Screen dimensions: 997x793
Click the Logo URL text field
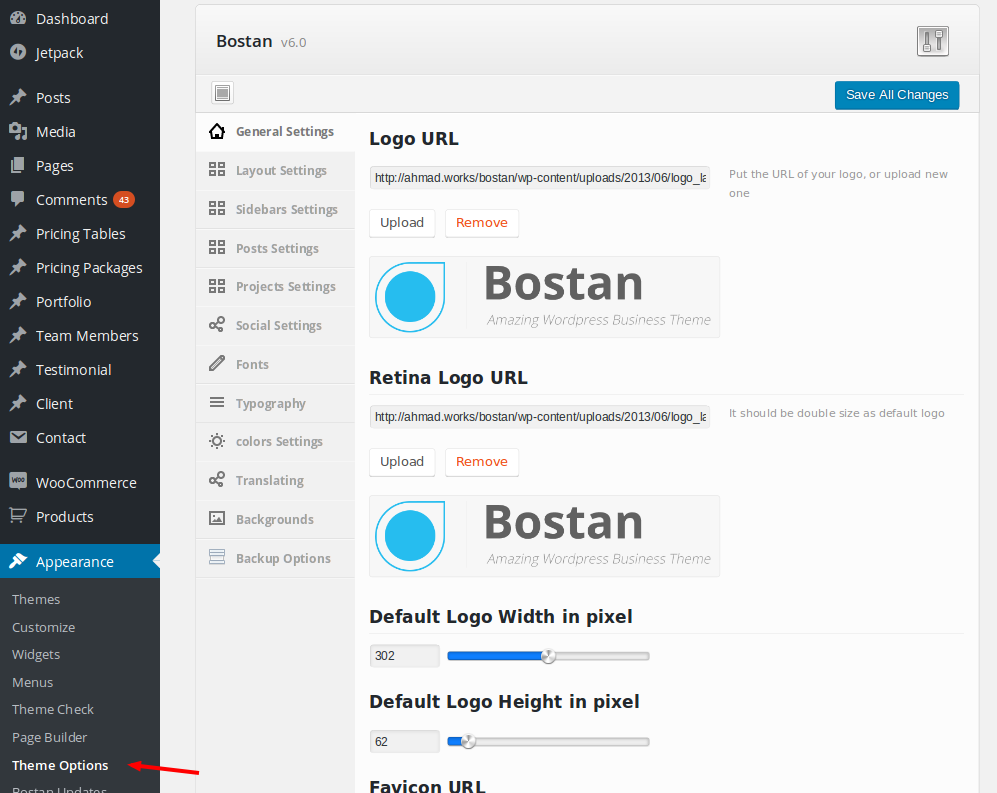pyautogui.click(x=540, y=178)
